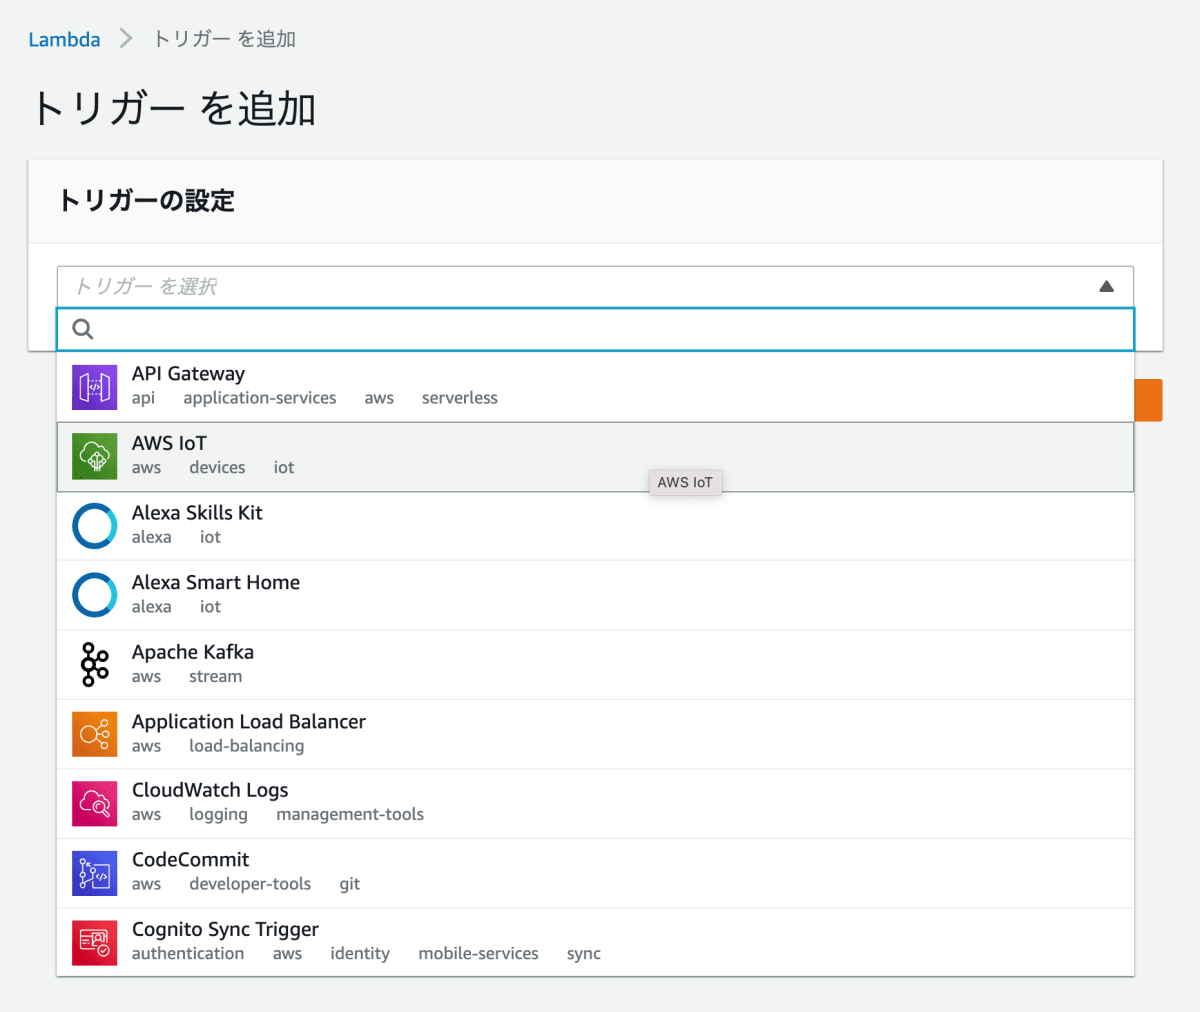
Task: Collapse the trigger dropdown using the arrow
Action: coord(1106,287)
